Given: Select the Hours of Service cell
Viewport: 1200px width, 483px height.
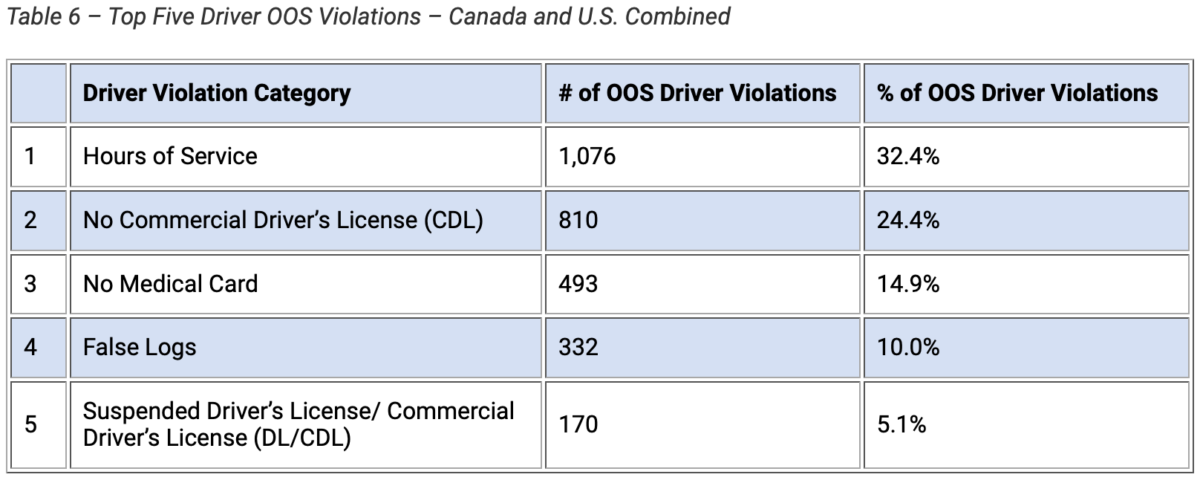Looking at the screenshot, I should (x=170, y=156).
